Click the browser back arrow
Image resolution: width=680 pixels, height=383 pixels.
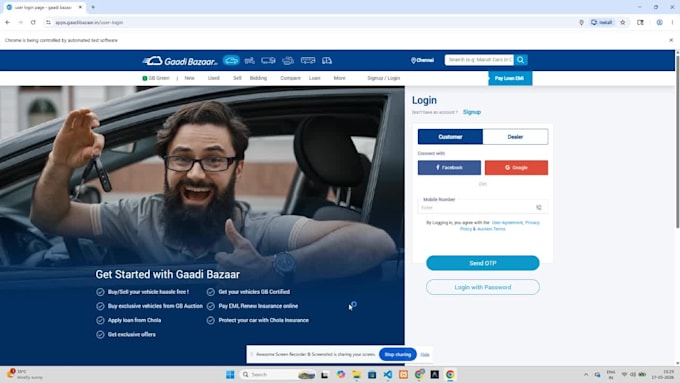tap(8, 22)
